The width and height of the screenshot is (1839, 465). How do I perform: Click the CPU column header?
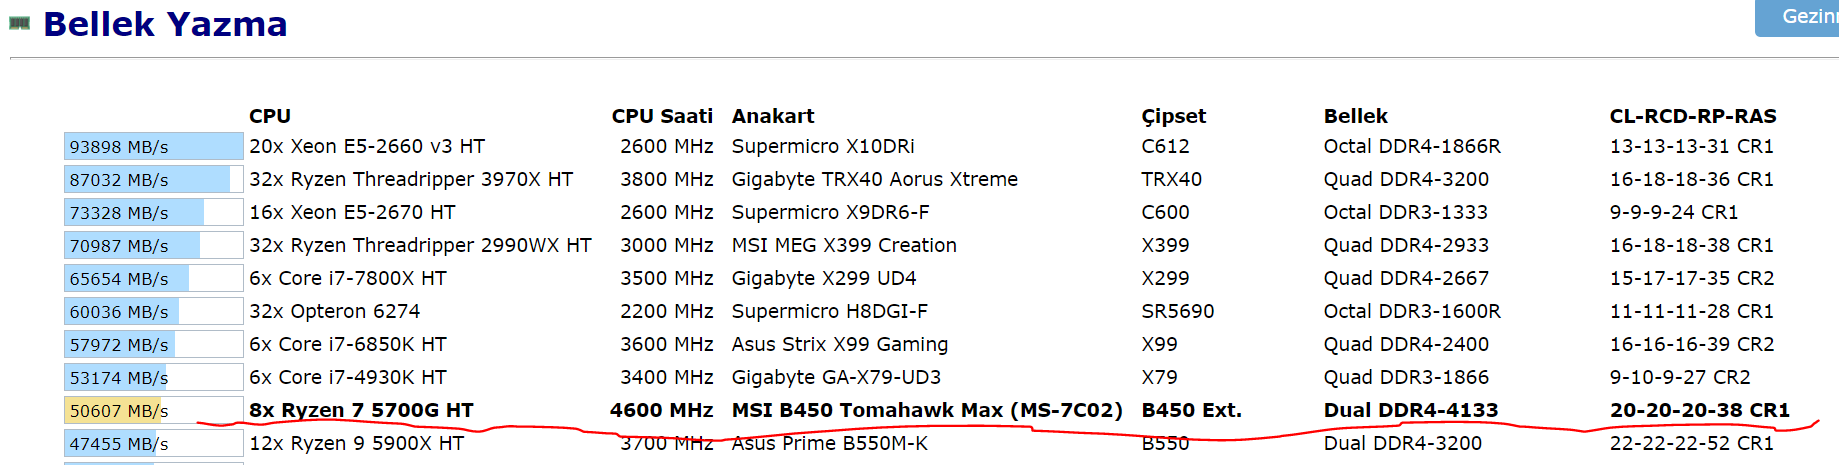coord(270,116)
